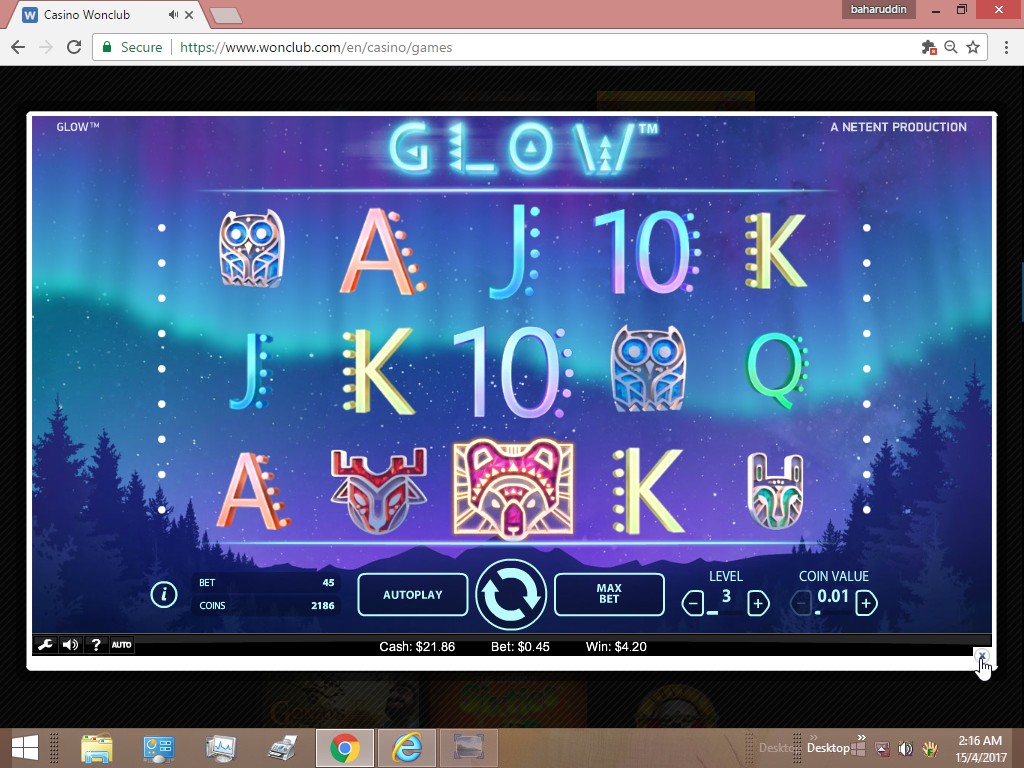The width and height of the screenshot is (1024, 768).
Task: Click the MAX BET button
Action: 609,595
